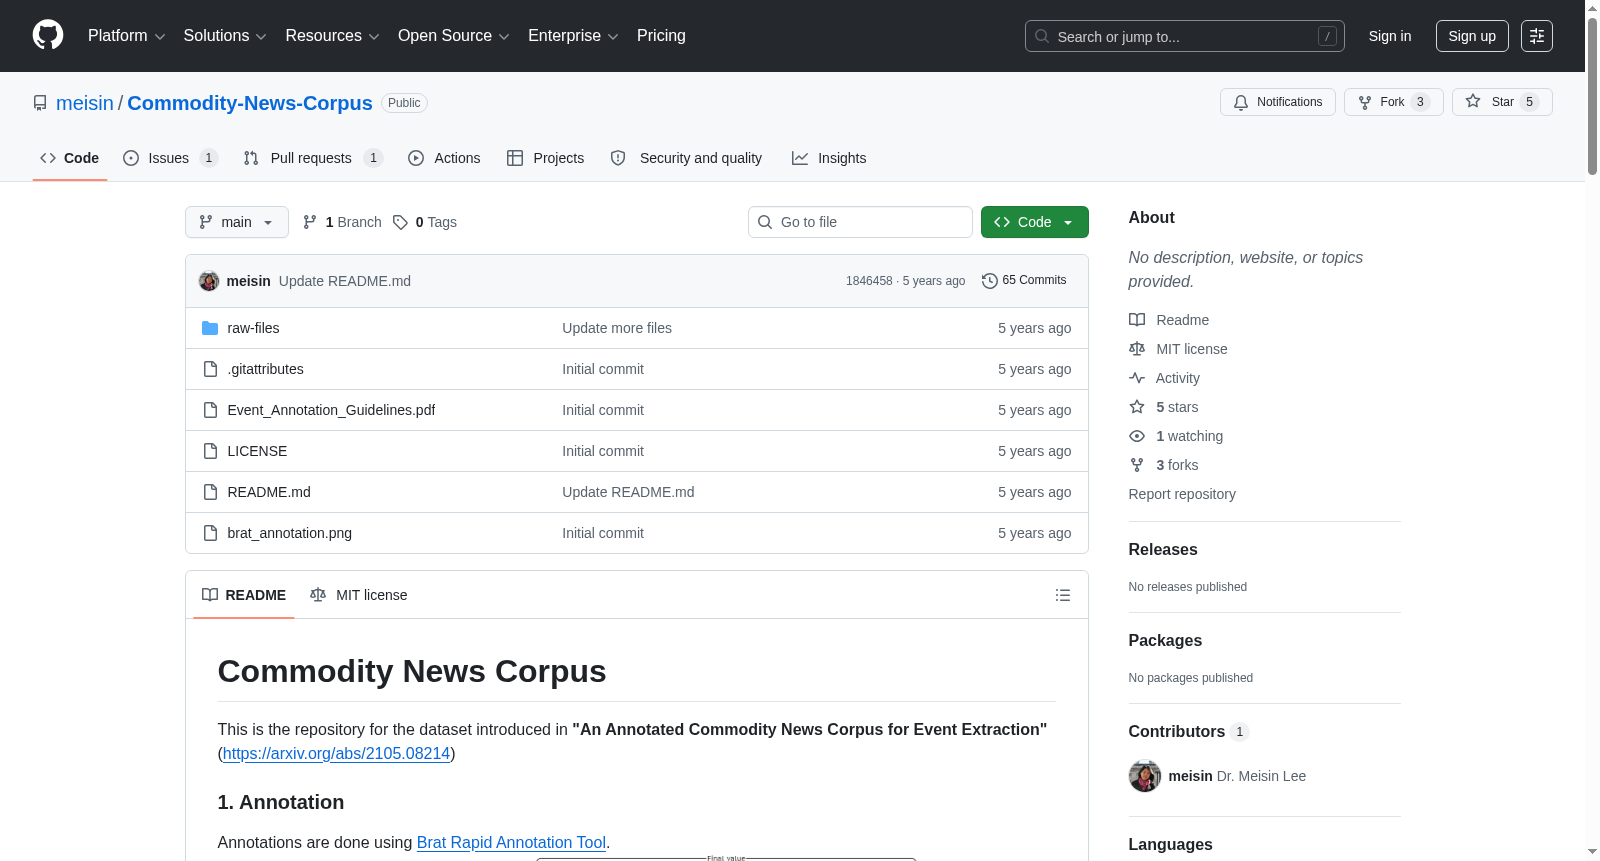Open Event_Annotation_Guidelines.pdf file

[x=331, y=410]
